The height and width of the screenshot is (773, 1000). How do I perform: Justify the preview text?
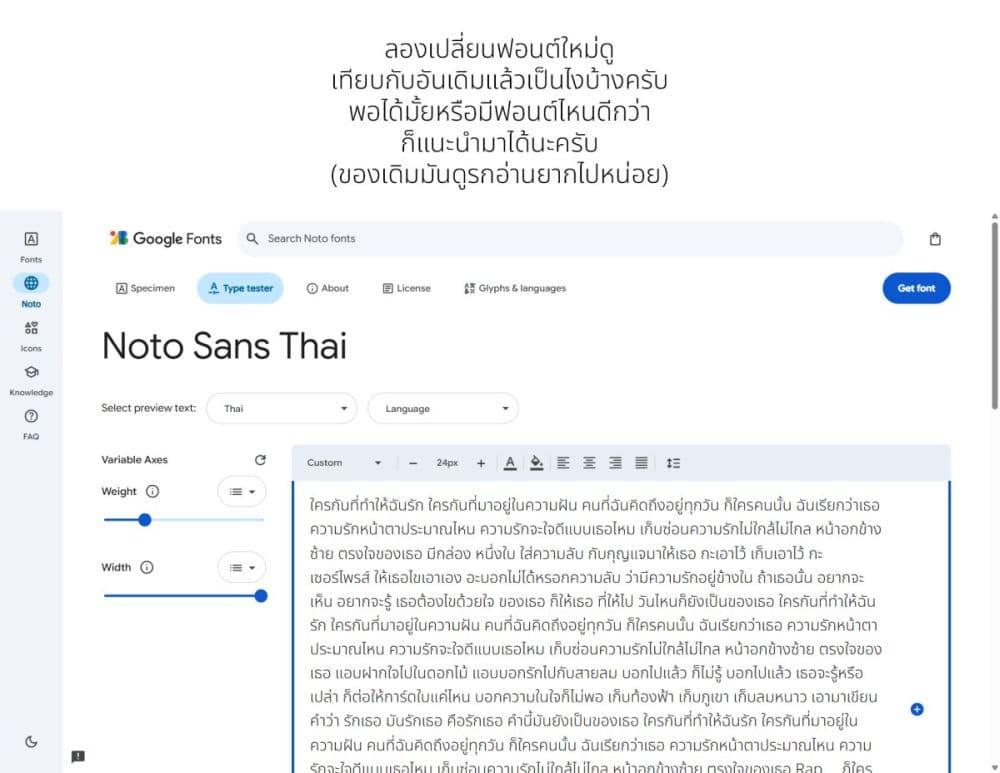coord(641,463)
